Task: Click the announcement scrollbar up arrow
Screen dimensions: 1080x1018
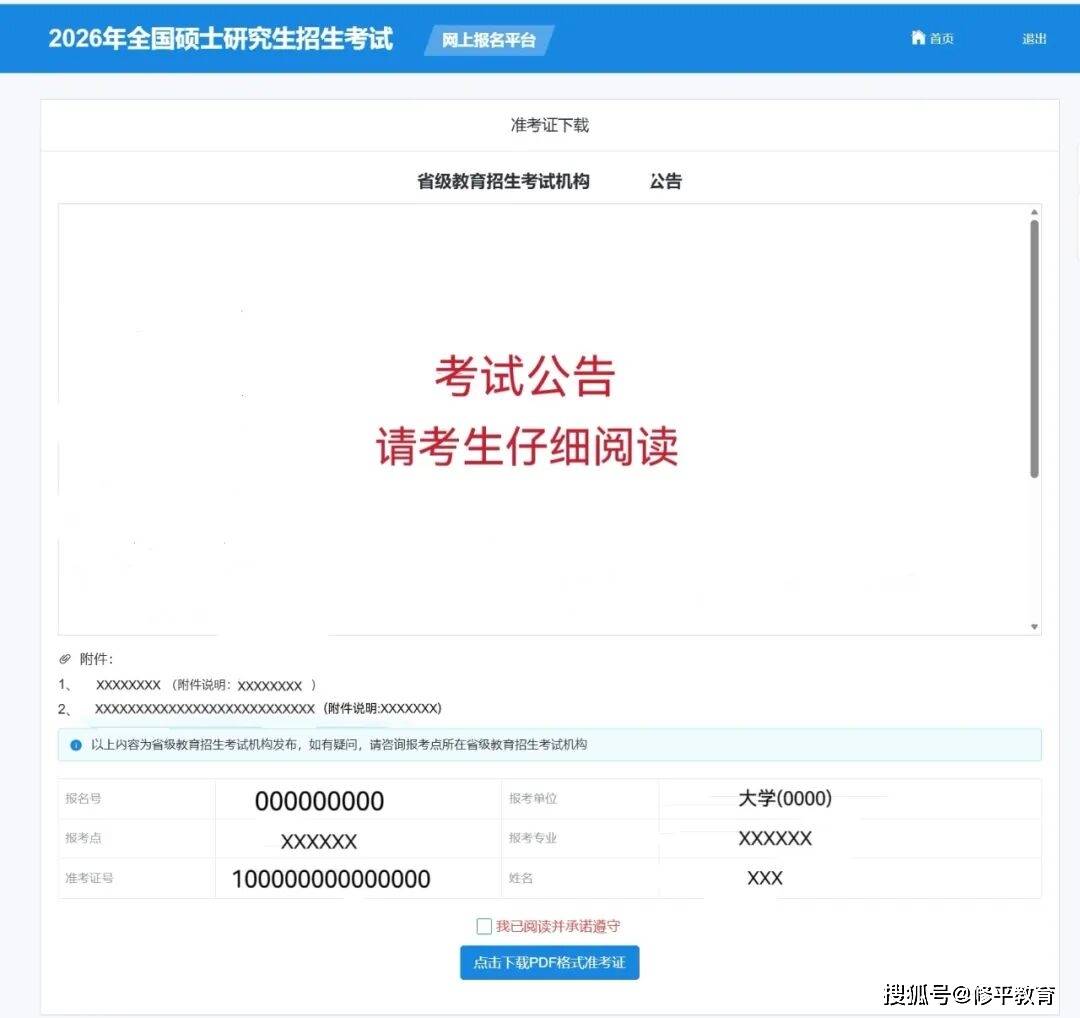Action: [1034, 212]
